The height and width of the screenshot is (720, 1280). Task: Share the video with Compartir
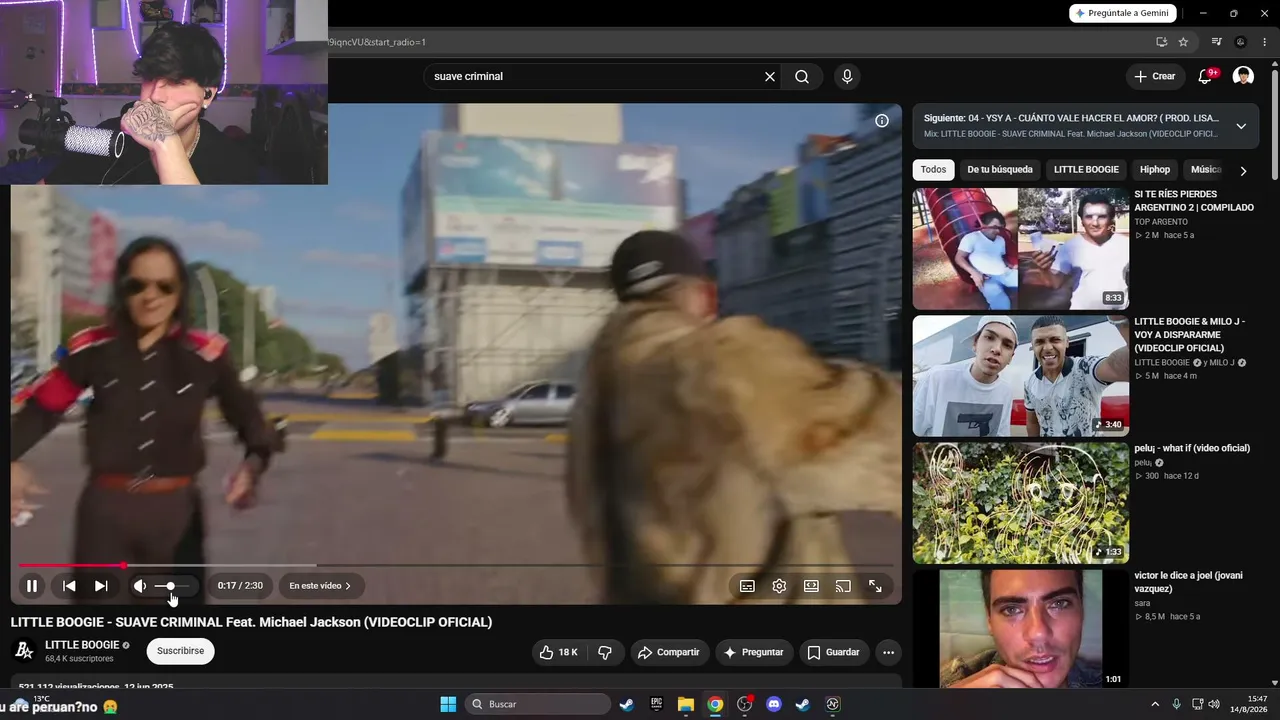669,652
